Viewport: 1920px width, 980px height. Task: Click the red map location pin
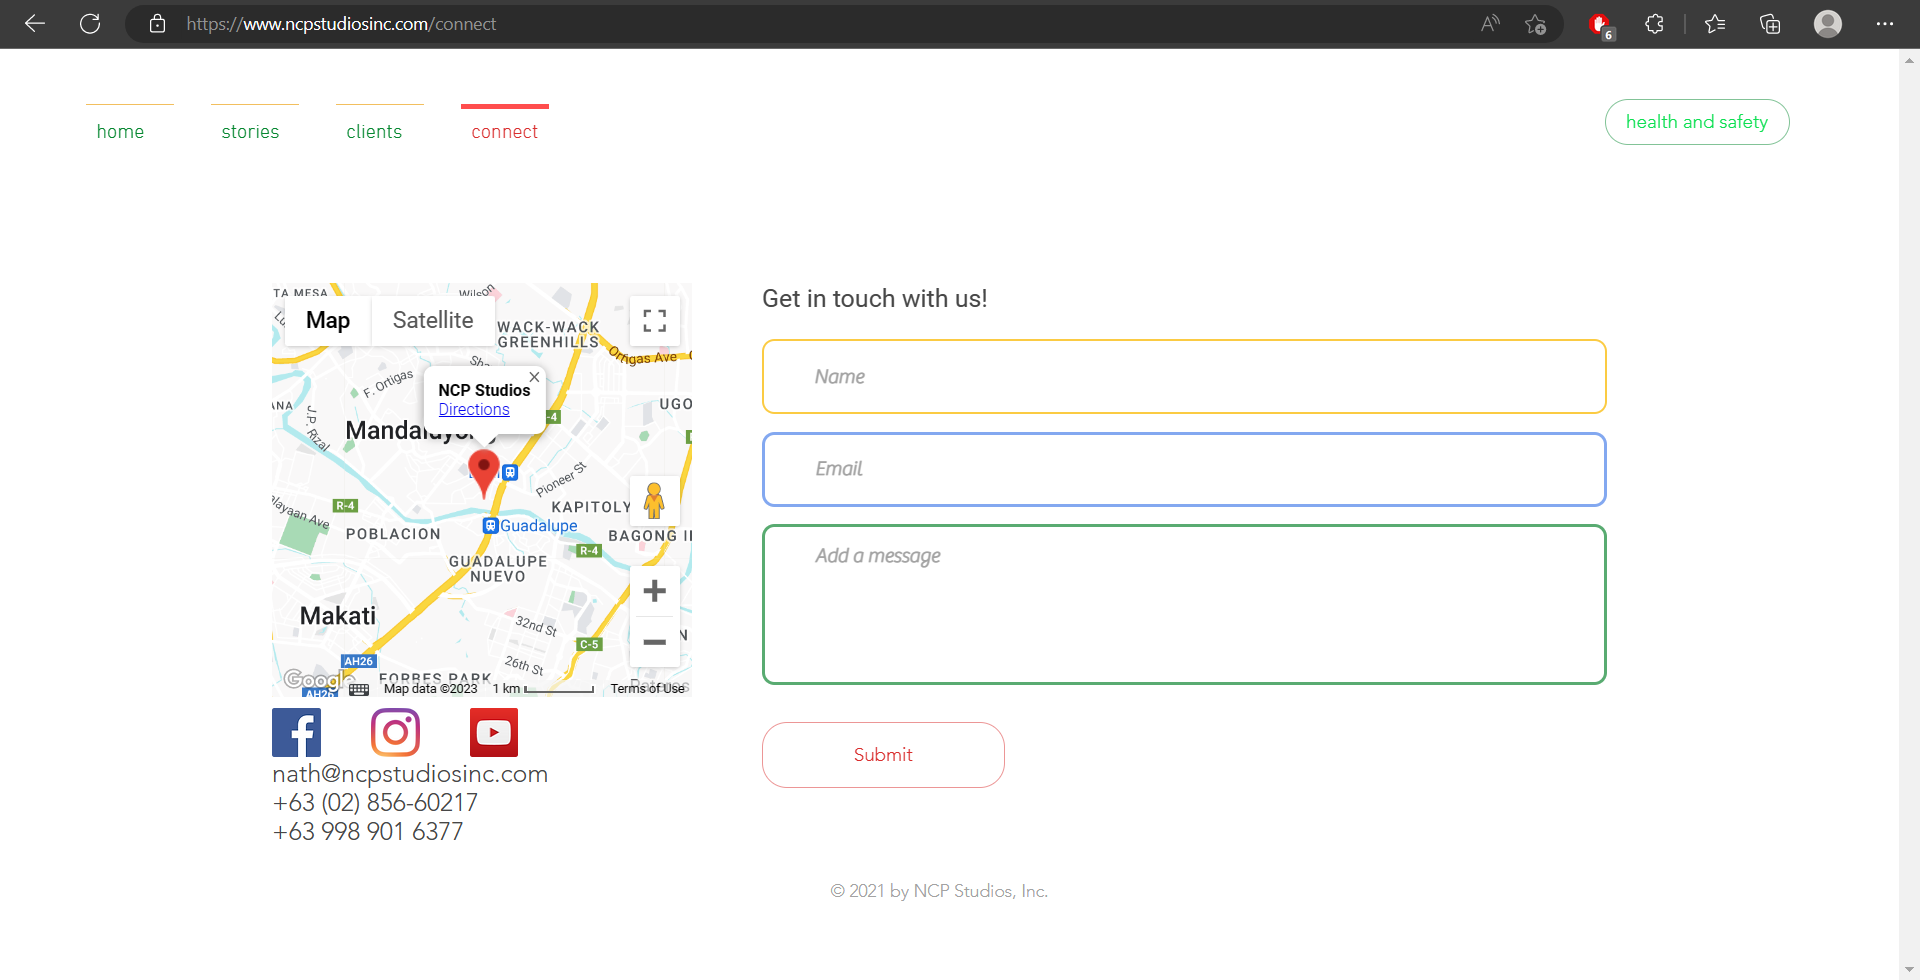(x=484, y=473)
